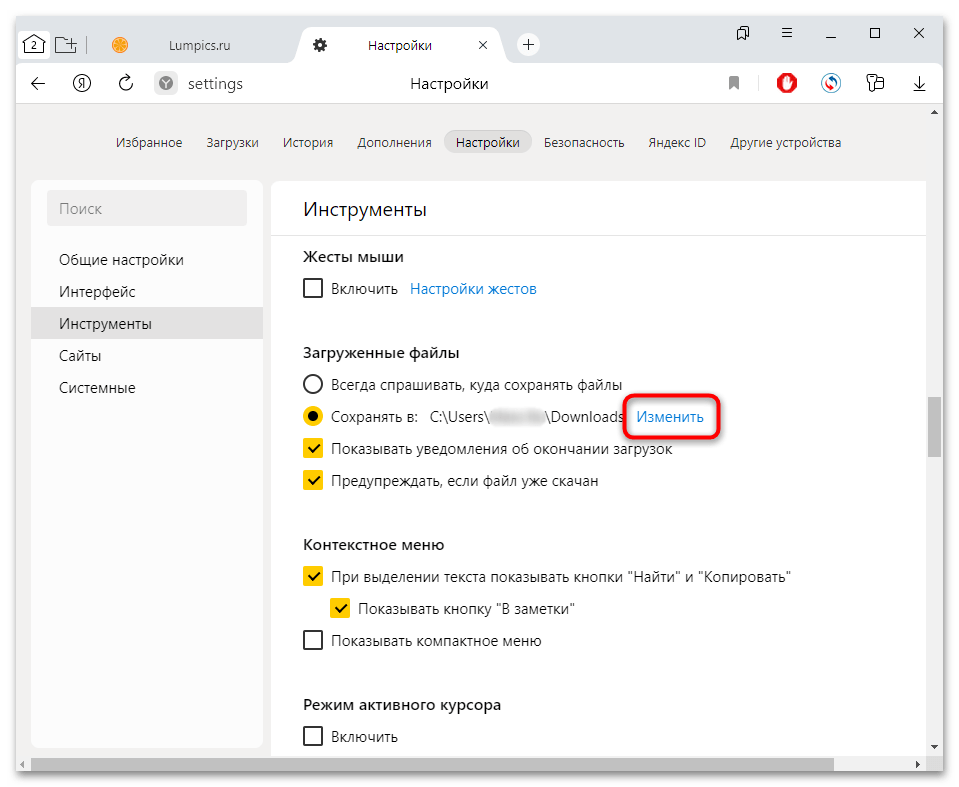Open the browser hamburger menu

coord(786,34)
